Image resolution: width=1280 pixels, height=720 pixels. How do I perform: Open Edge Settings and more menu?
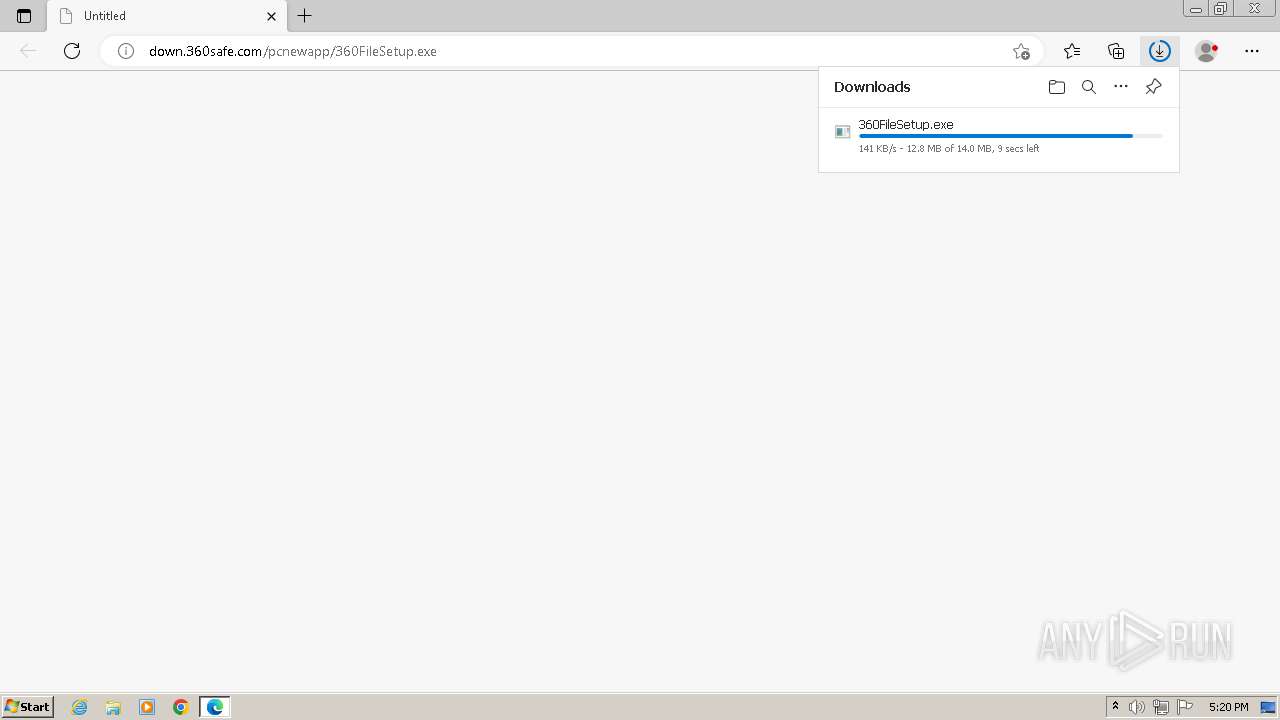1252,51
